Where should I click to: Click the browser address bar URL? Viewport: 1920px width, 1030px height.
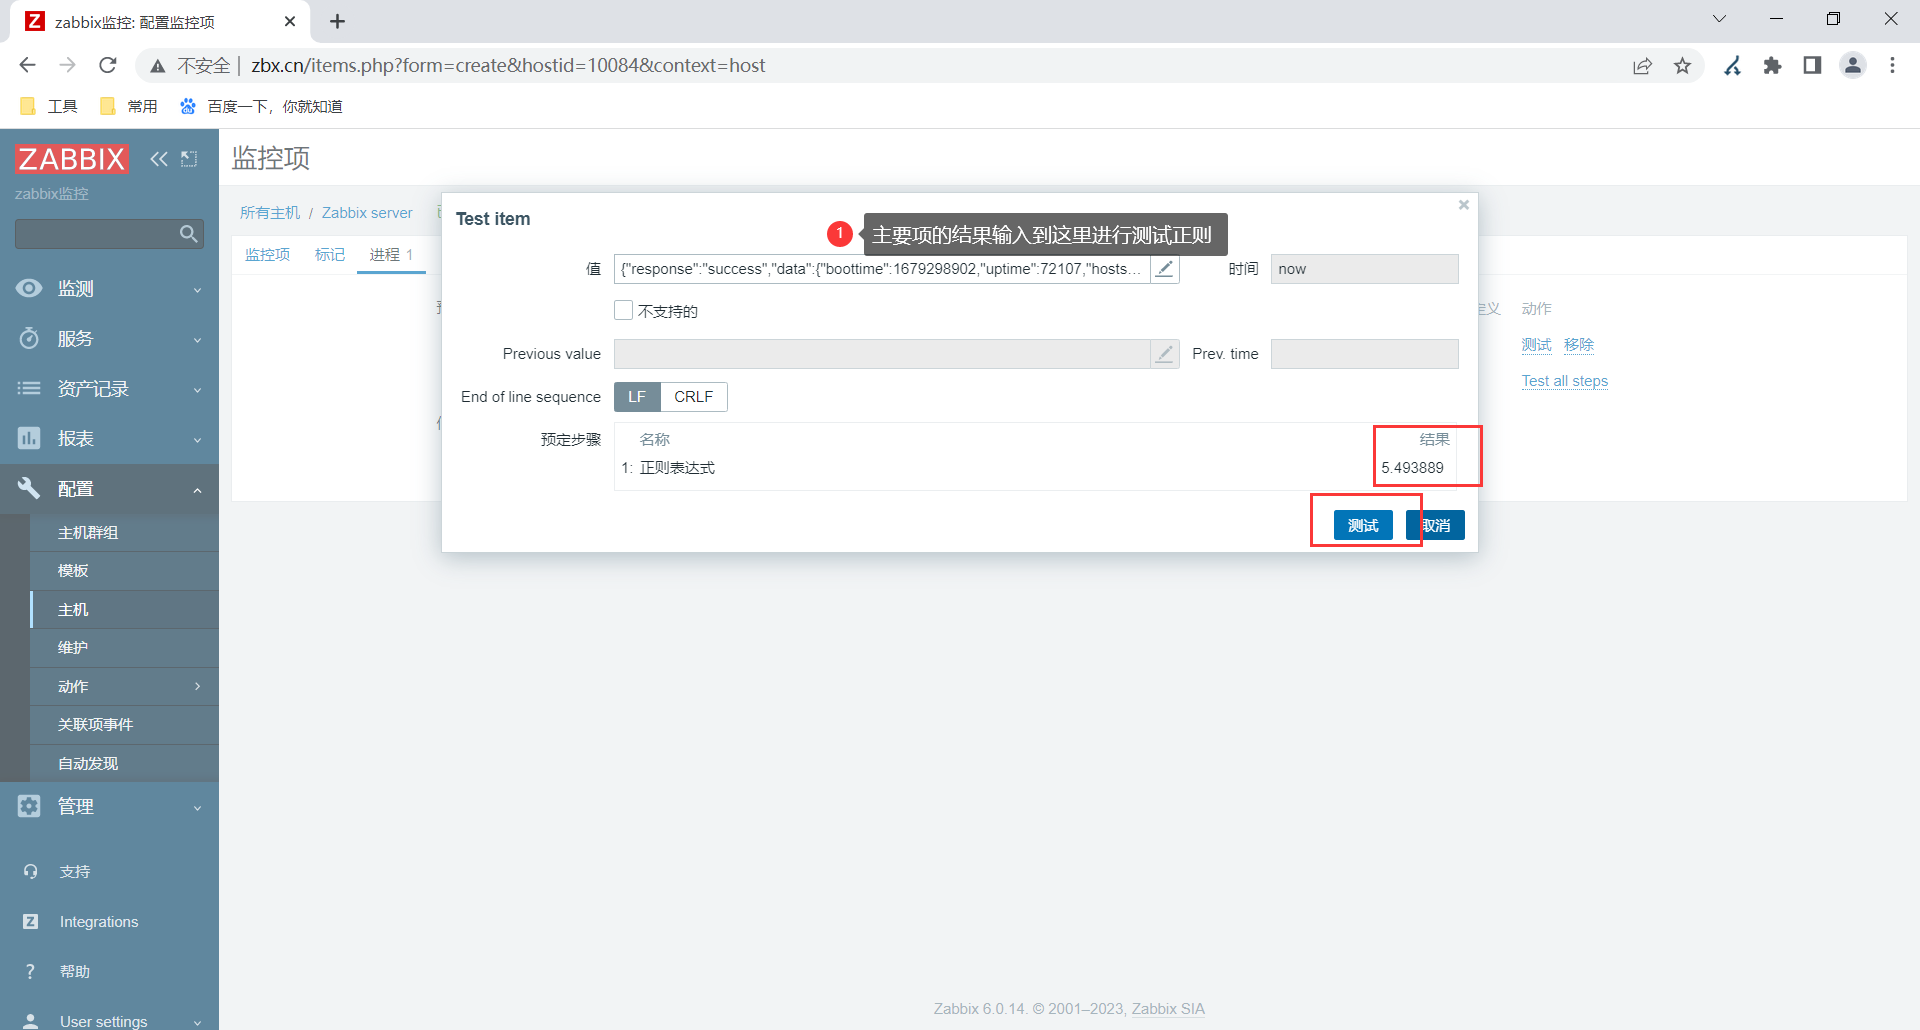pyautogui.click(x=508, y=66)
